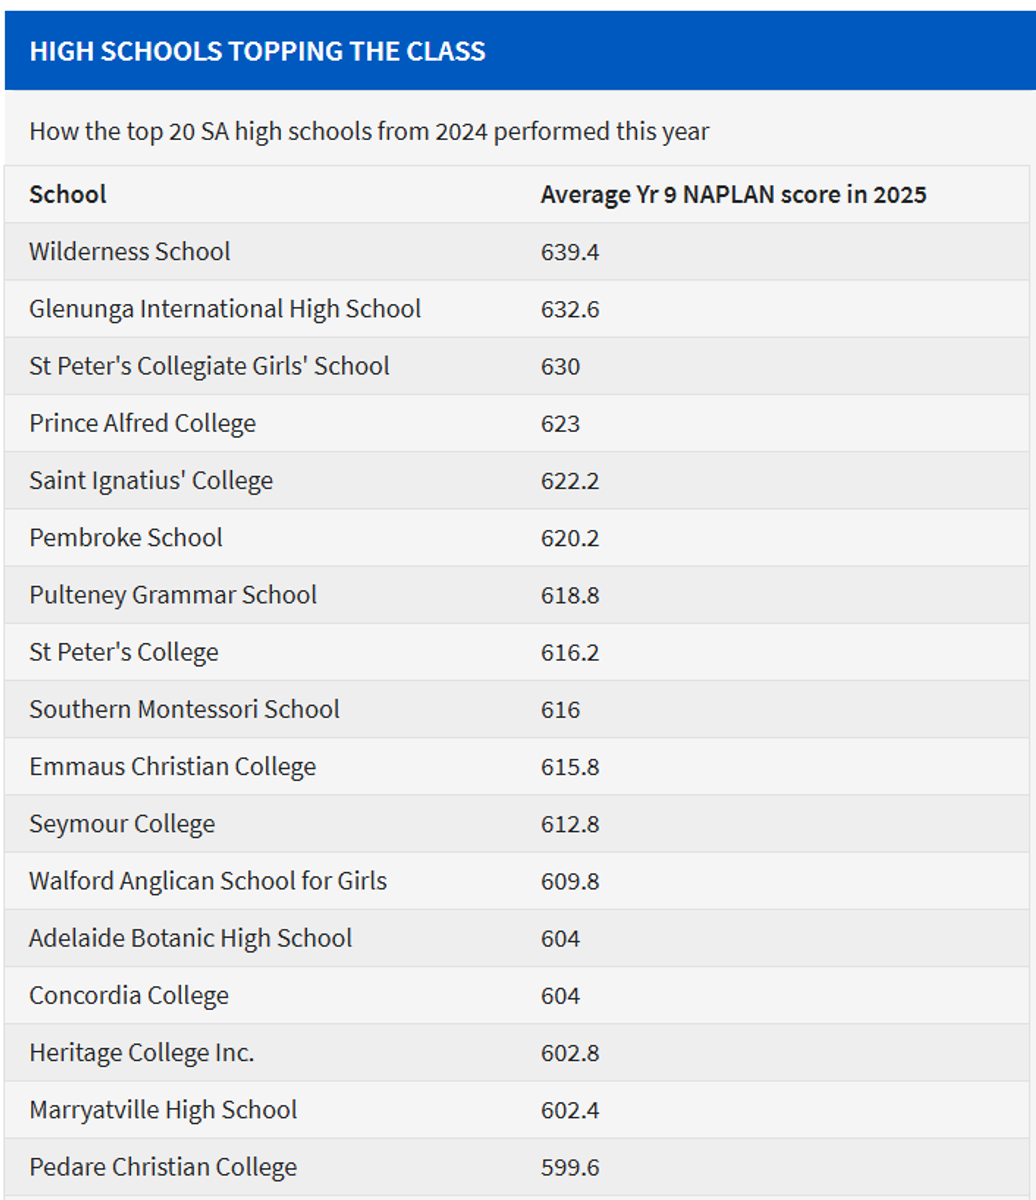Click Marryatville High School's 602.4 score

(x=570, y=1110)
